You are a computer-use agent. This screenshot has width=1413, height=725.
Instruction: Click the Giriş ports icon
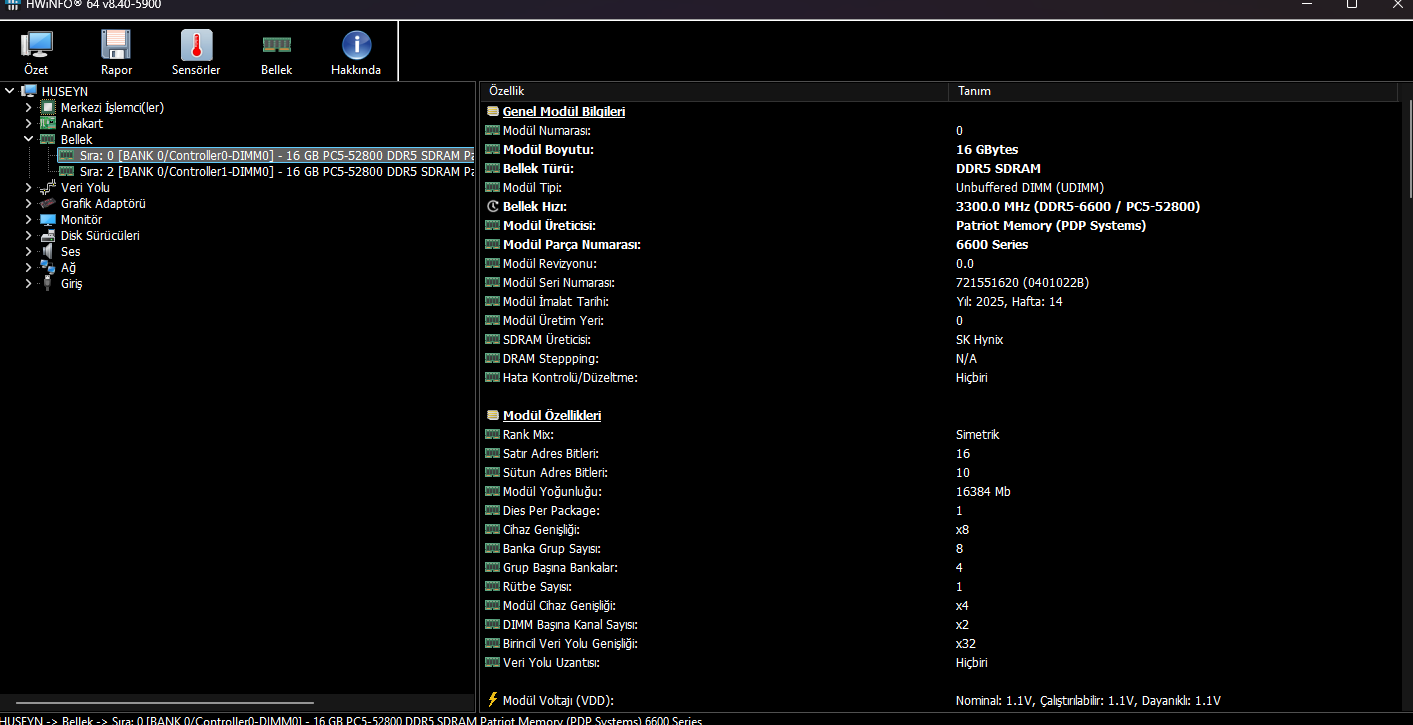(x=48, y=283)
